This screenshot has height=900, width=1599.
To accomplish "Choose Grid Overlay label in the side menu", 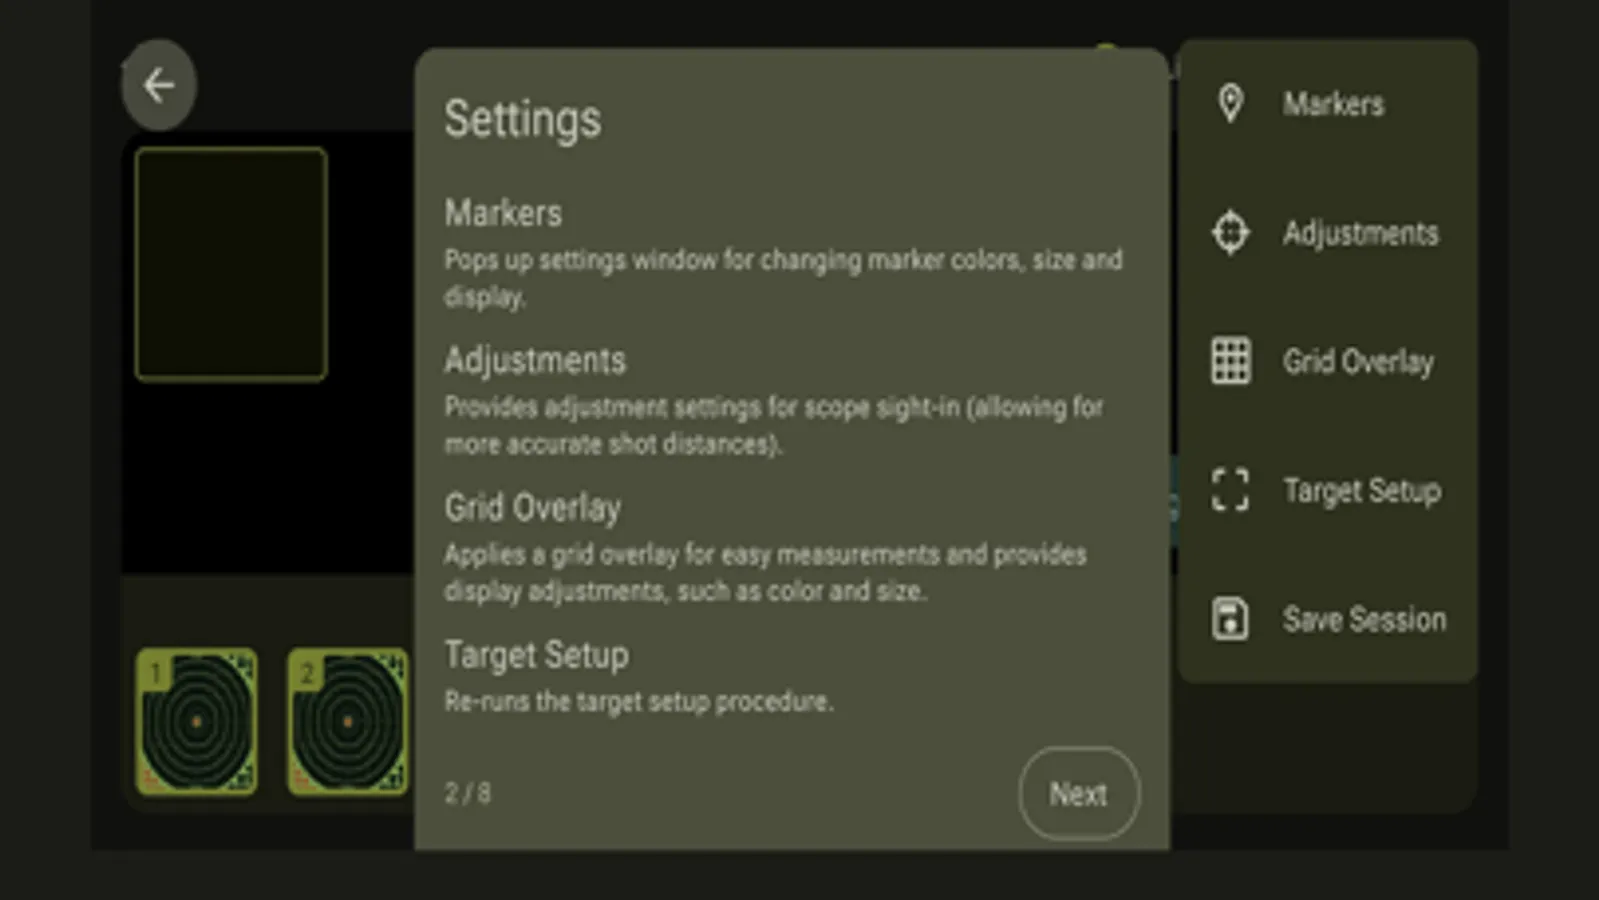I will pos(1358,362).
